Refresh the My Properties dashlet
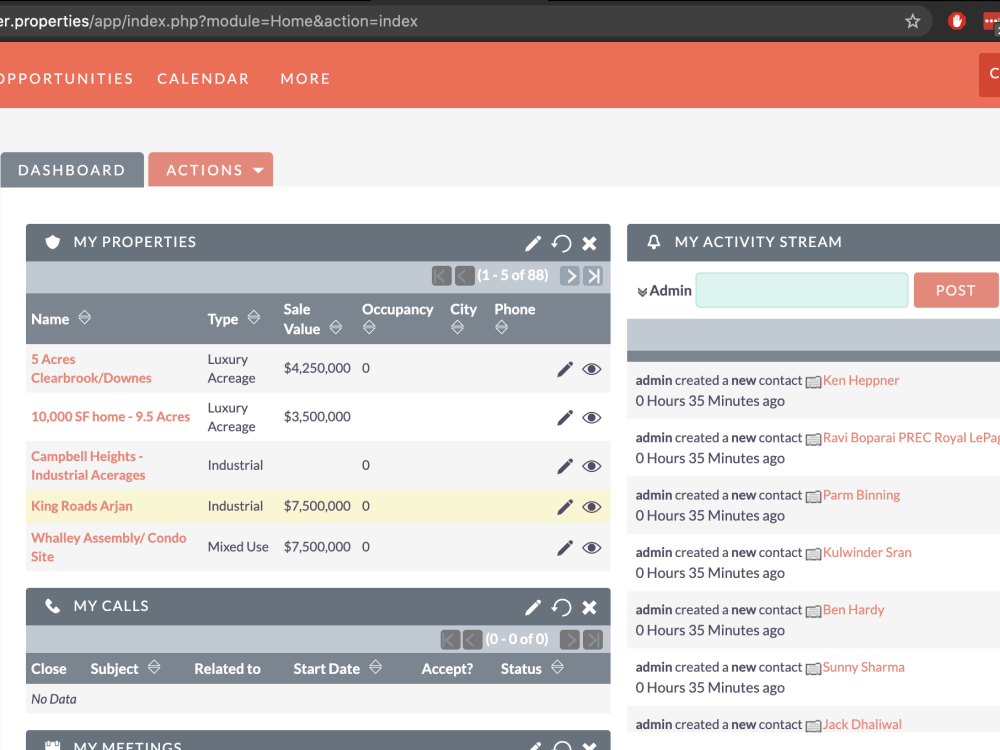This screenshot has width=1000, height=750. pos(561,243)
